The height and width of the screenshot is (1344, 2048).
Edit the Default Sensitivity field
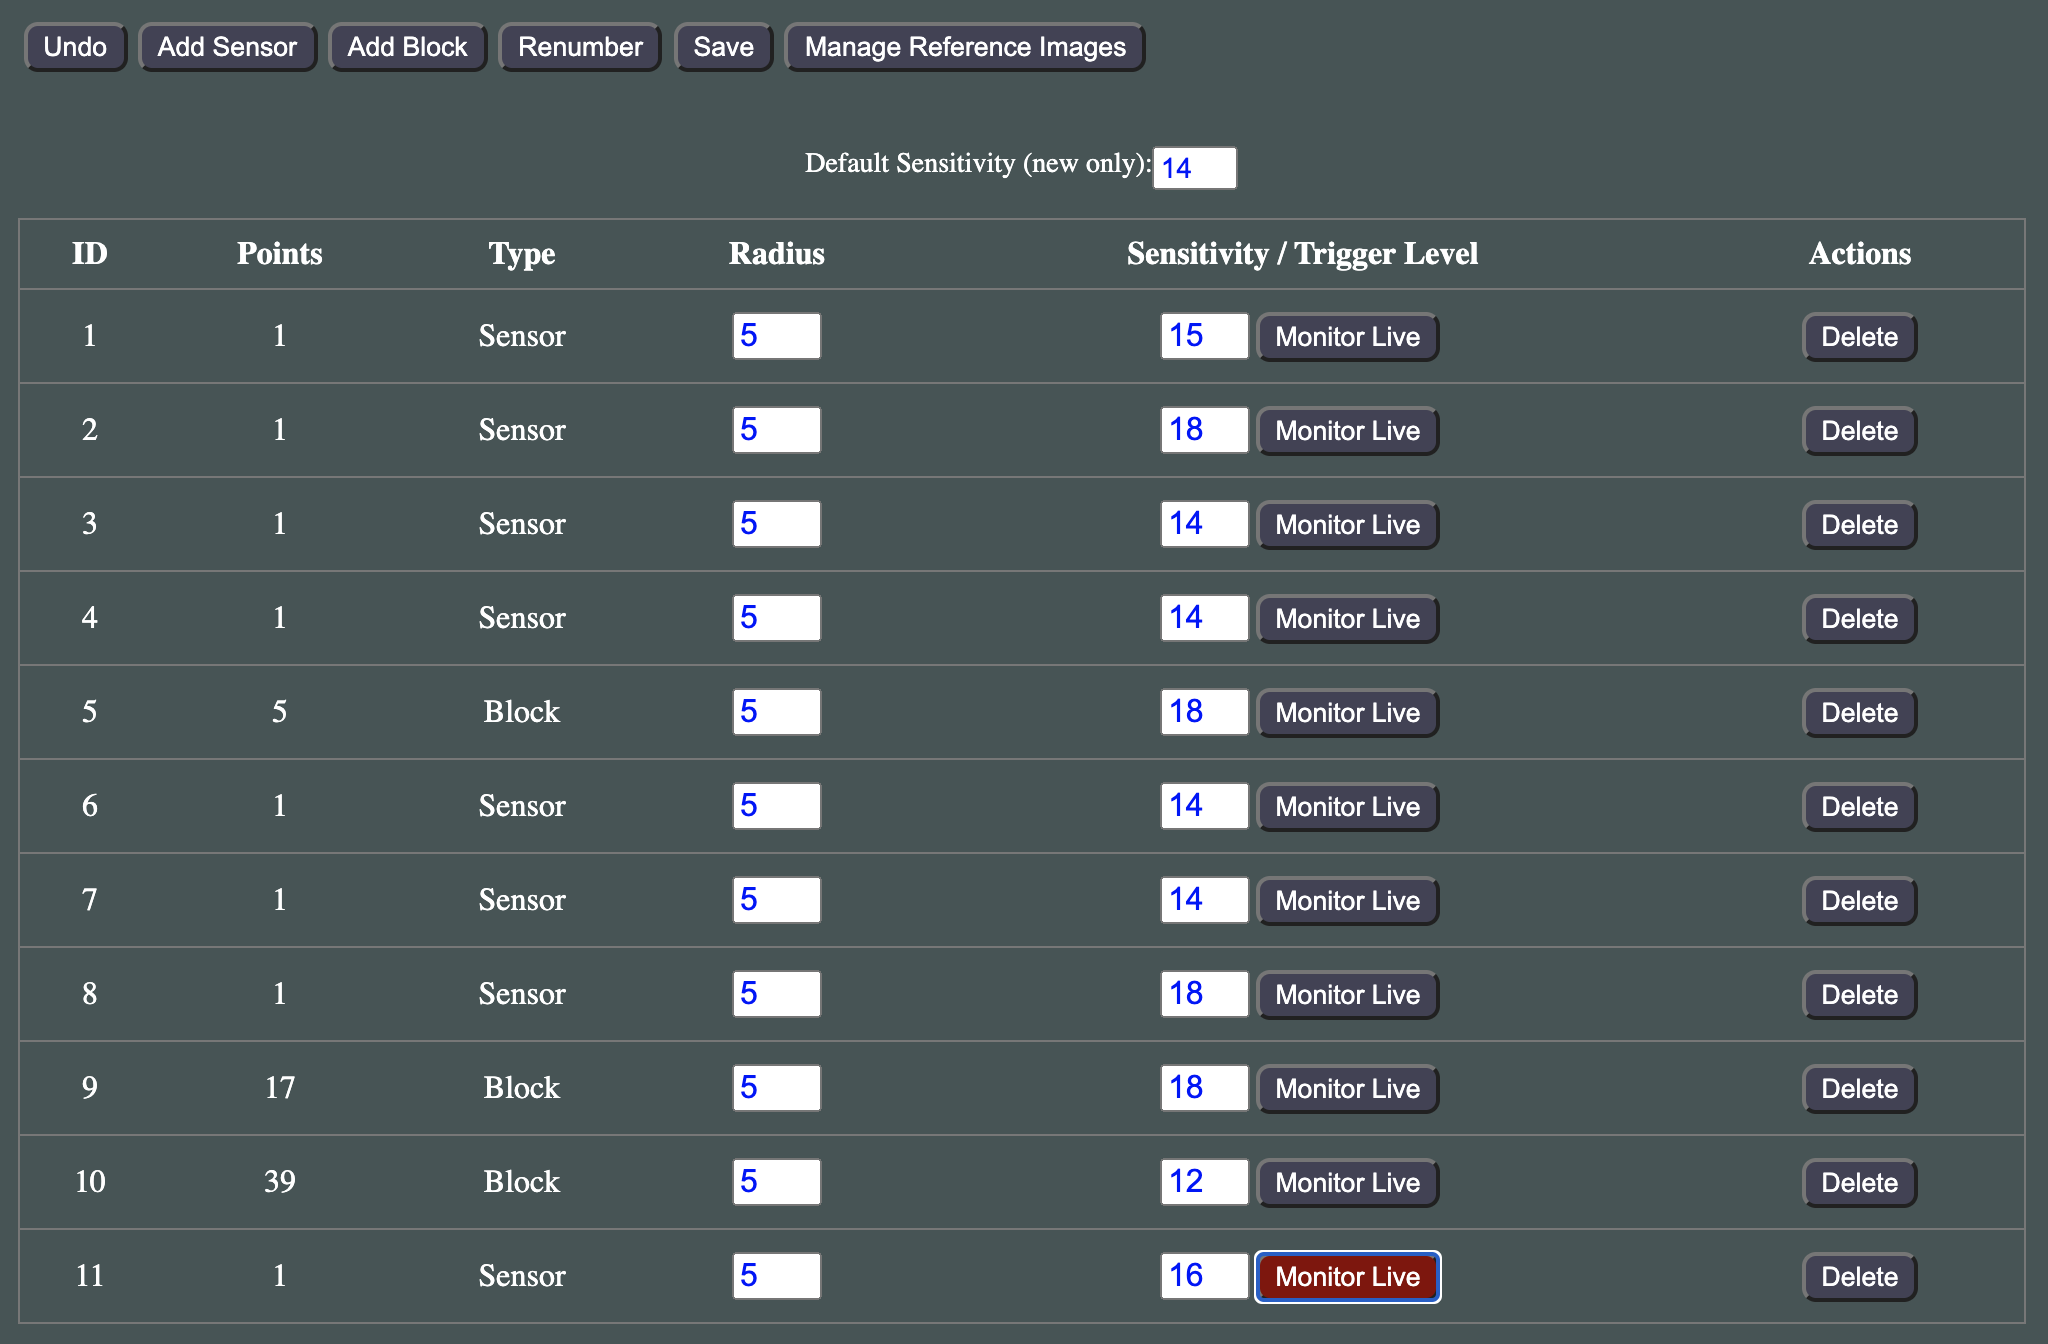1194,168
